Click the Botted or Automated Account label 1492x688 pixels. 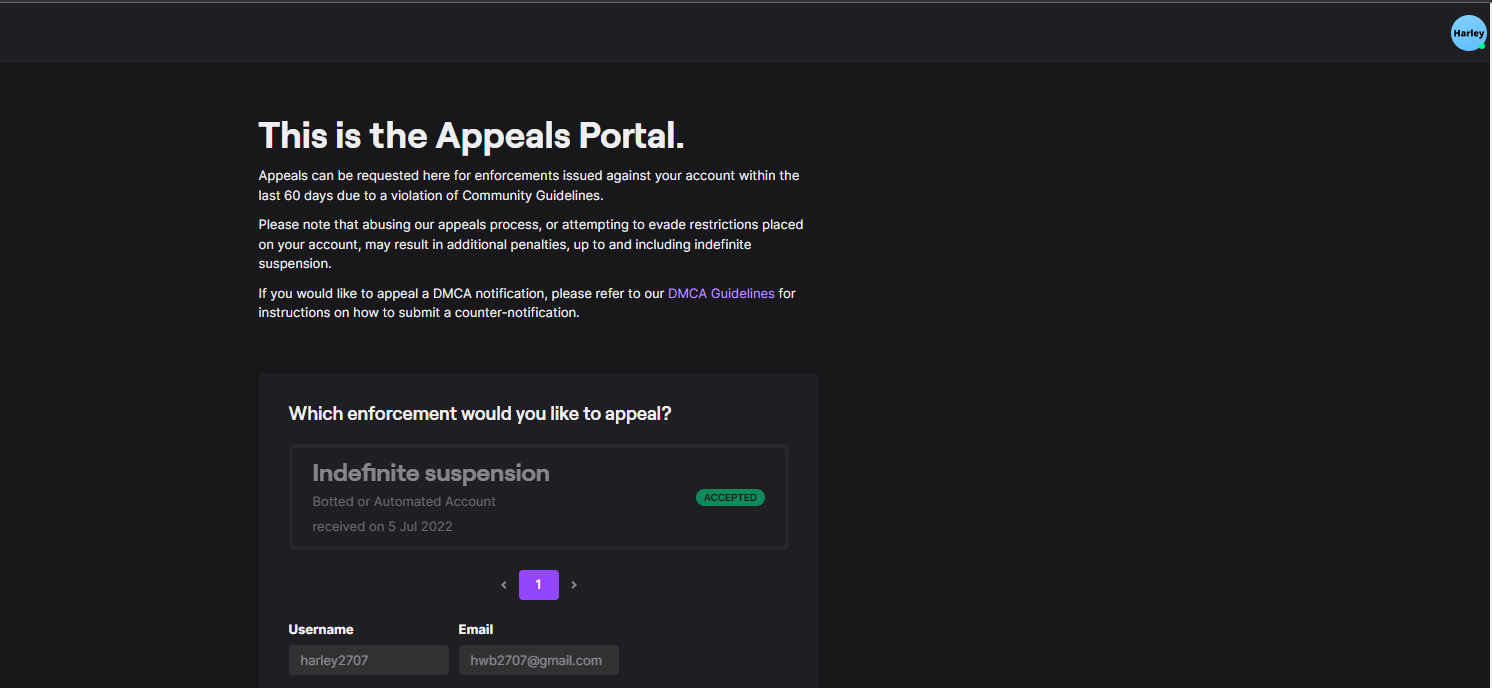click(x=404, y=501)
